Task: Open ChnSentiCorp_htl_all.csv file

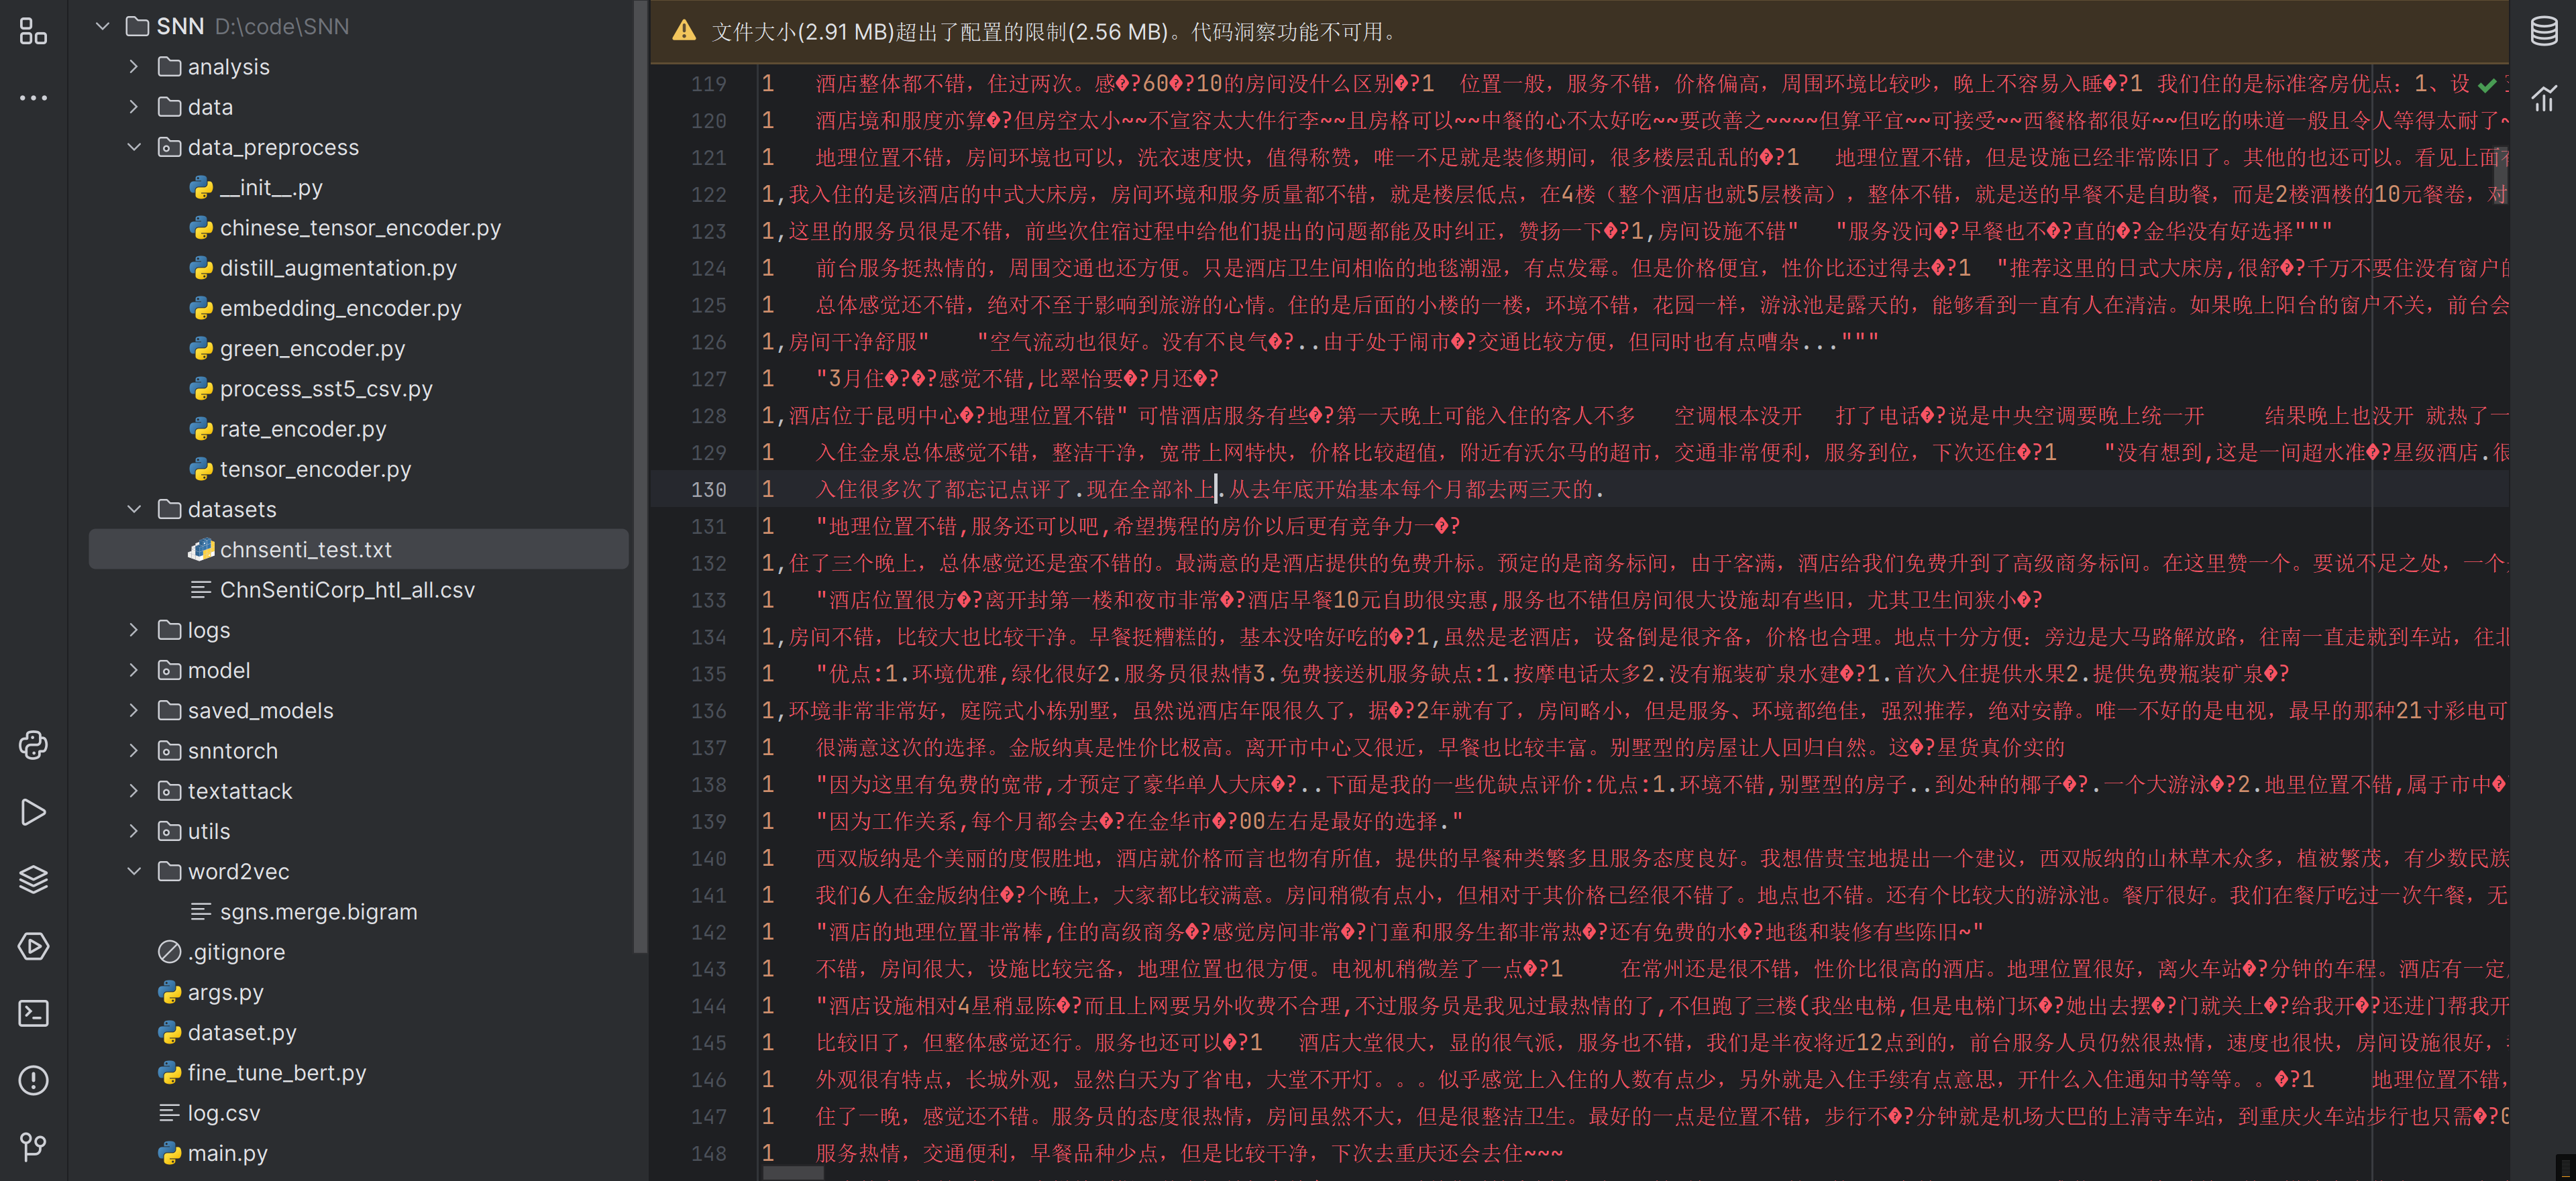Action: [346, 590]
